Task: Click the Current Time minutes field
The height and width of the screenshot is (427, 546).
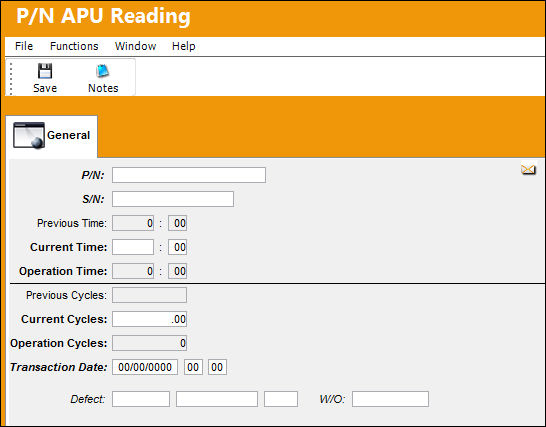Action: [x=178, y=247]
